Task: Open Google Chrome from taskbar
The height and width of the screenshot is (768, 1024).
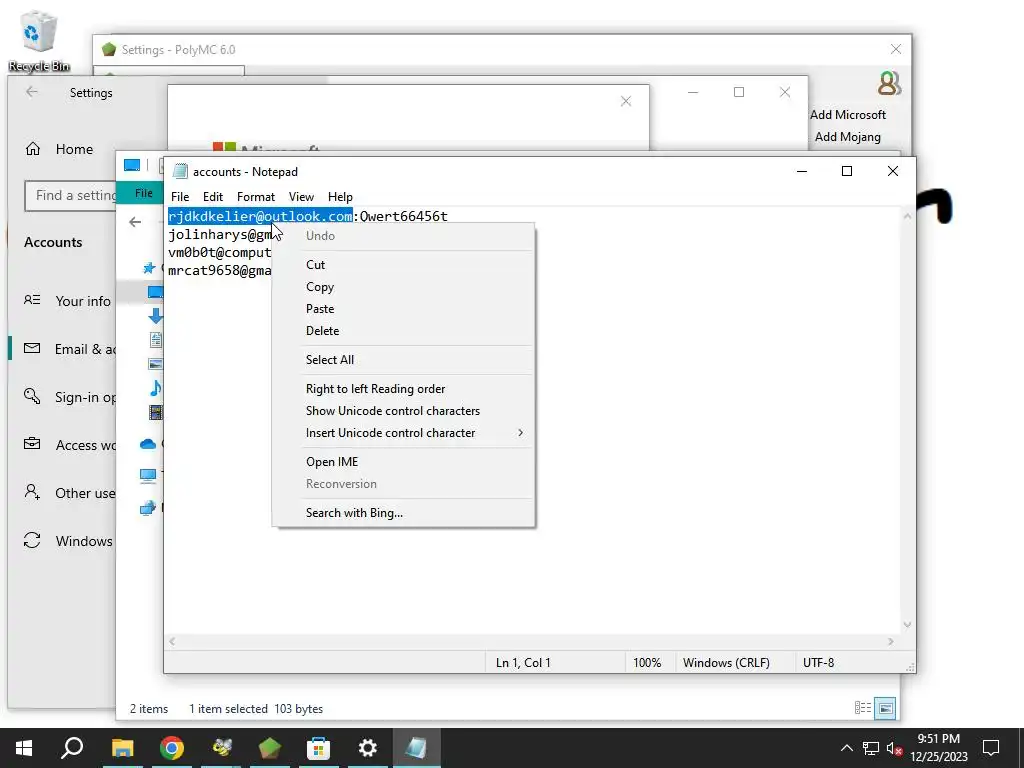Action: point(172,748)
